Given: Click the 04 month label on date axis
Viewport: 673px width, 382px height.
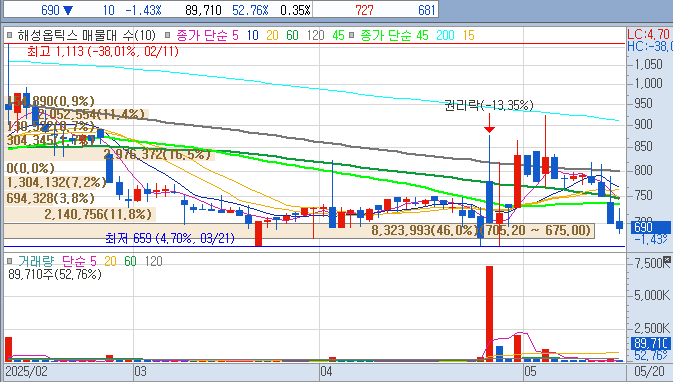Looking at the screenshot, I should [x=326, y=371].
